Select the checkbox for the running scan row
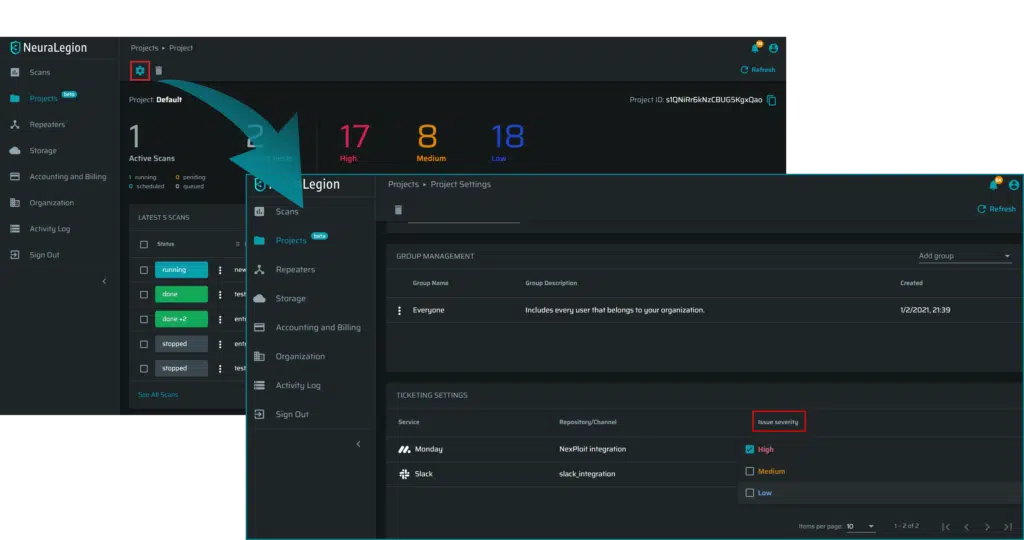 (x=144, y=270)
